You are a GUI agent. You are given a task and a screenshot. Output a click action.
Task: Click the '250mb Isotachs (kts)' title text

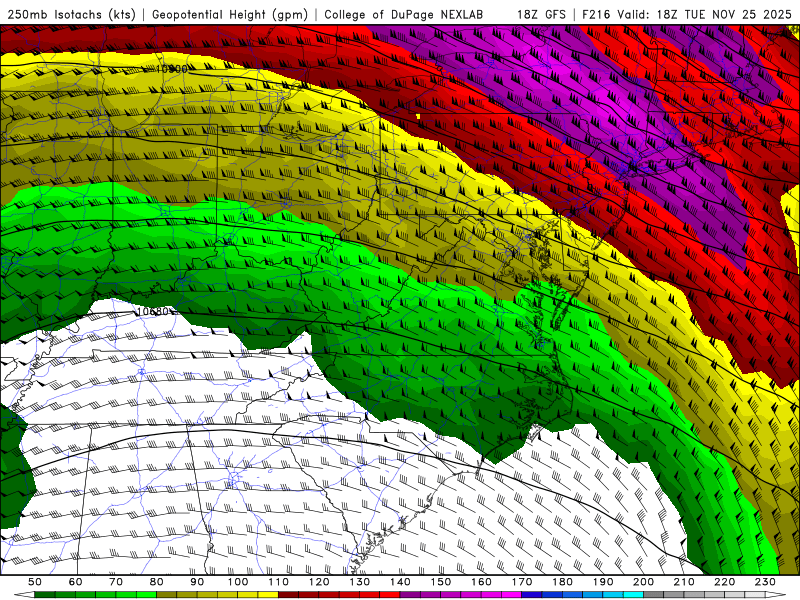(71, 15)
